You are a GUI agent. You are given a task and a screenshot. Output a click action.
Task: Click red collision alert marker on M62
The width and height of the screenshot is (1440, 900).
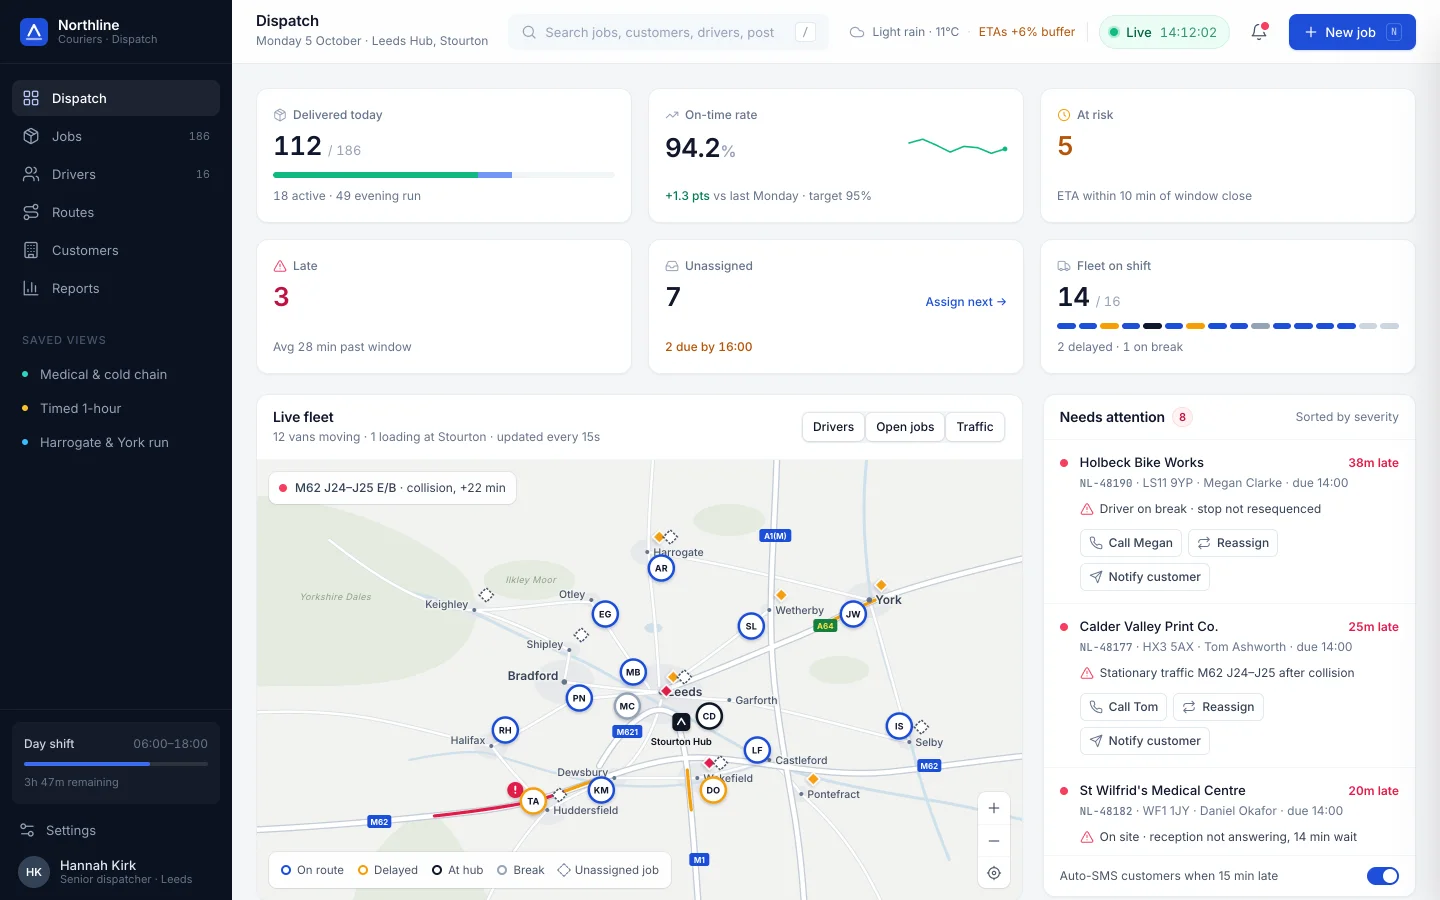[x=515, y=789]
